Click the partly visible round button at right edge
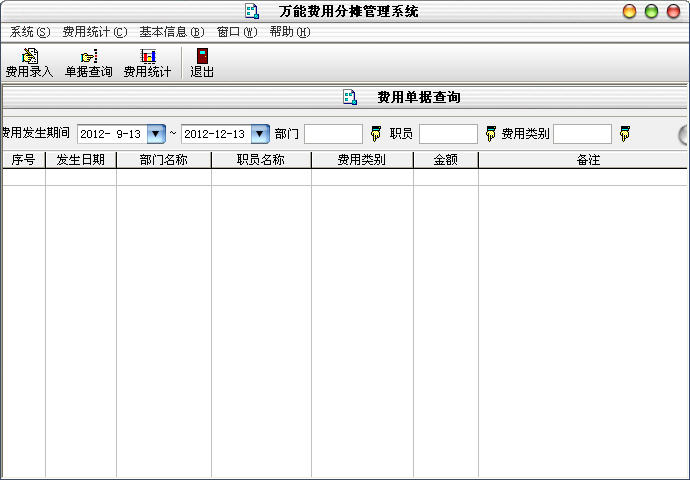 point(683,134)
